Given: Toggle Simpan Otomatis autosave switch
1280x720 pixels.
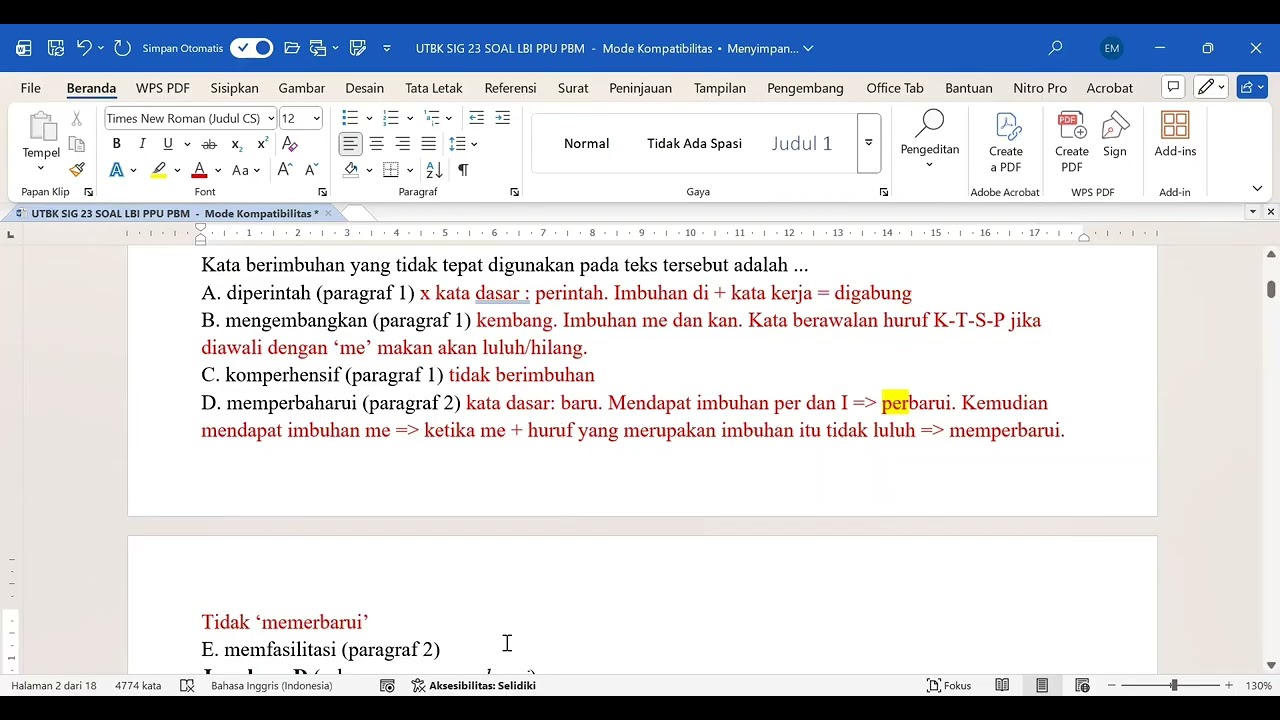Looking at the screenshot, I should coord(251,48).
